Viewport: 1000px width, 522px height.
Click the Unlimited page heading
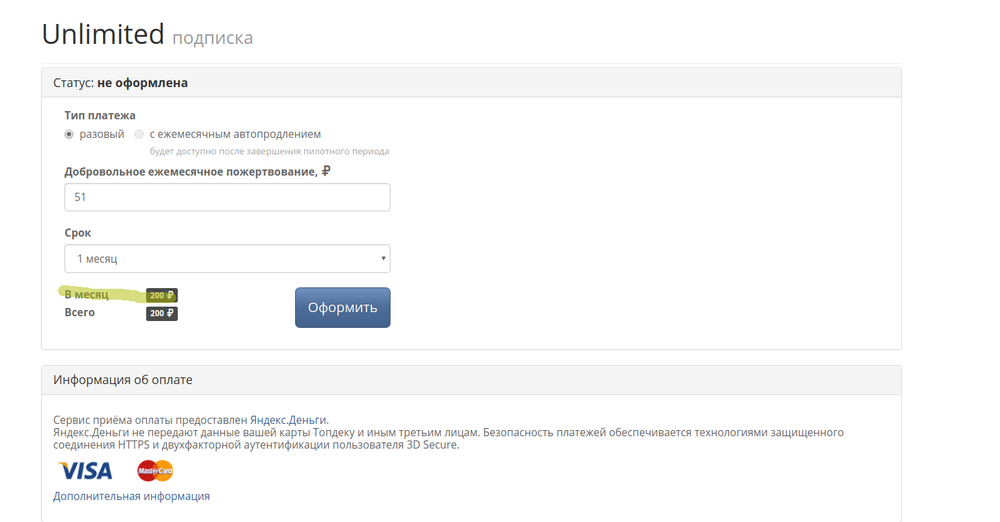103,34
